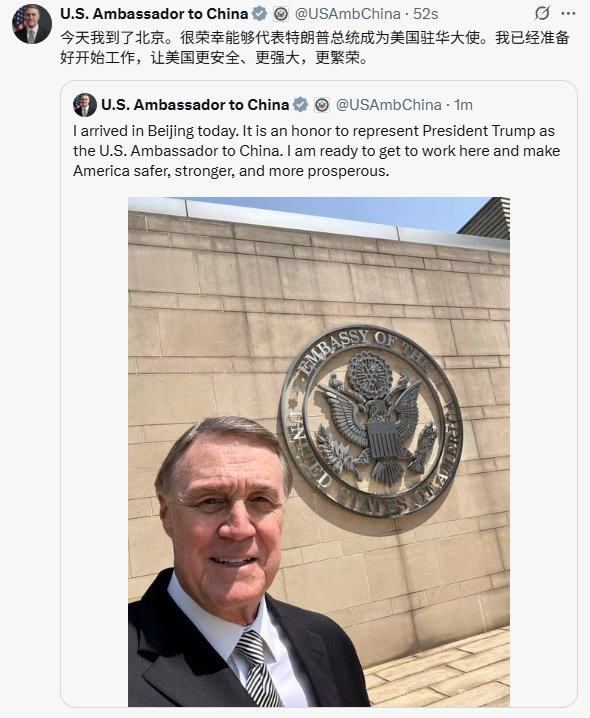
Task: Open the 52s timestamp permalink
Action: tap(426, 14)
